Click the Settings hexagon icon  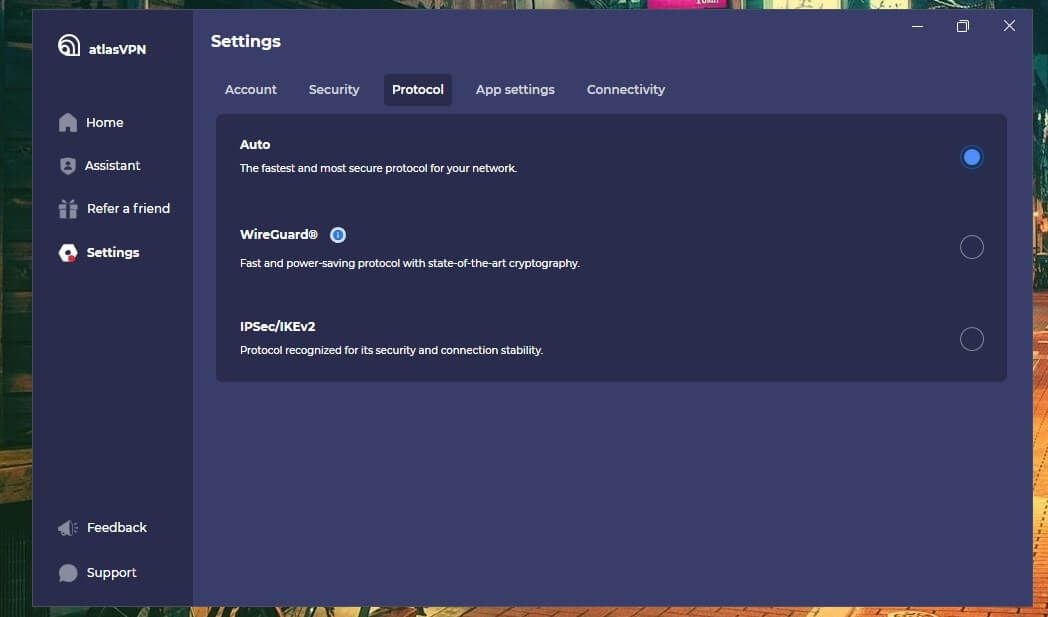tap(68, 253)
